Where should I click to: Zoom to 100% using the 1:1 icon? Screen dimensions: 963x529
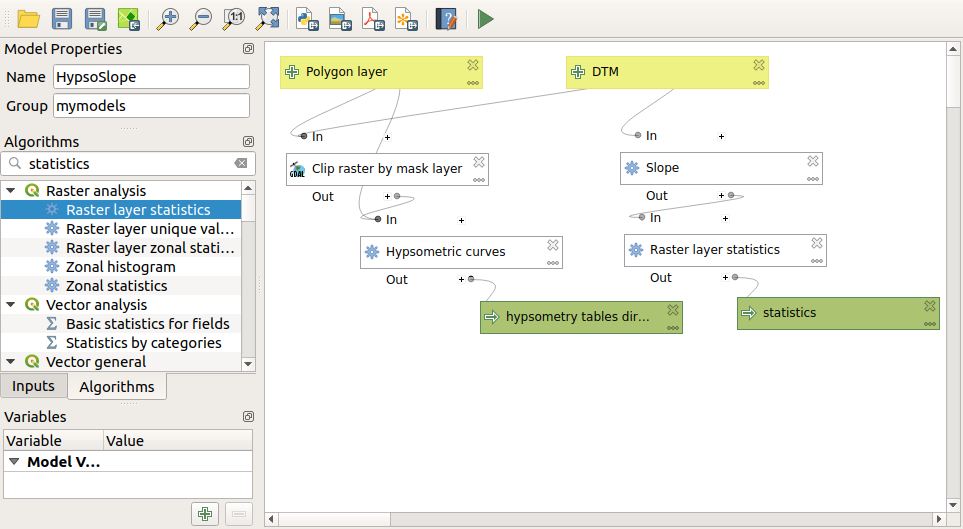pyautogui.click(x=235, y=18)
